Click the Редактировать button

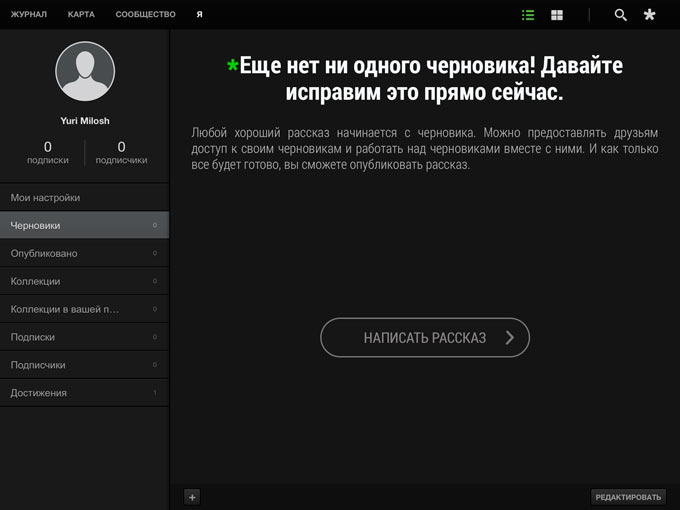(628, 497)
